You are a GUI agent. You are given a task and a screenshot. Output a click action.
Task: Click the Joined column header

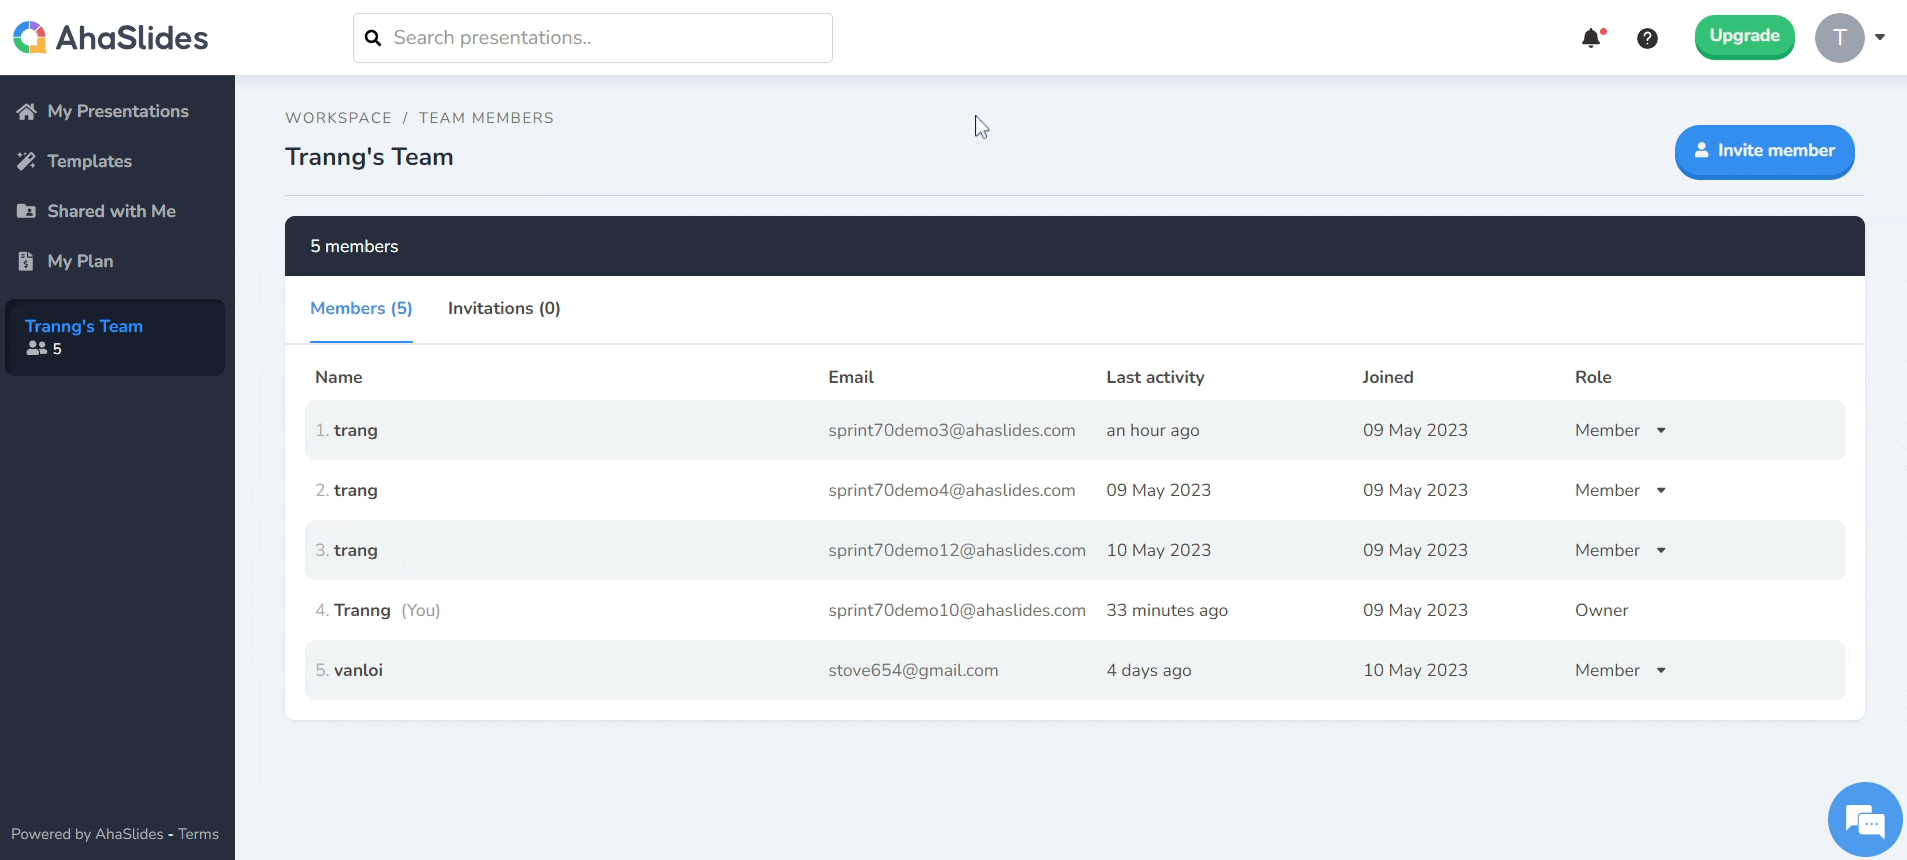point(1388,377)
